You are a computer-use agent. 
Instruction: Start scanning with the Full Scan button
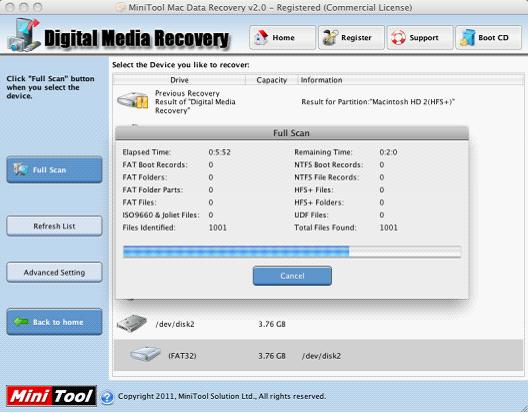54,170
